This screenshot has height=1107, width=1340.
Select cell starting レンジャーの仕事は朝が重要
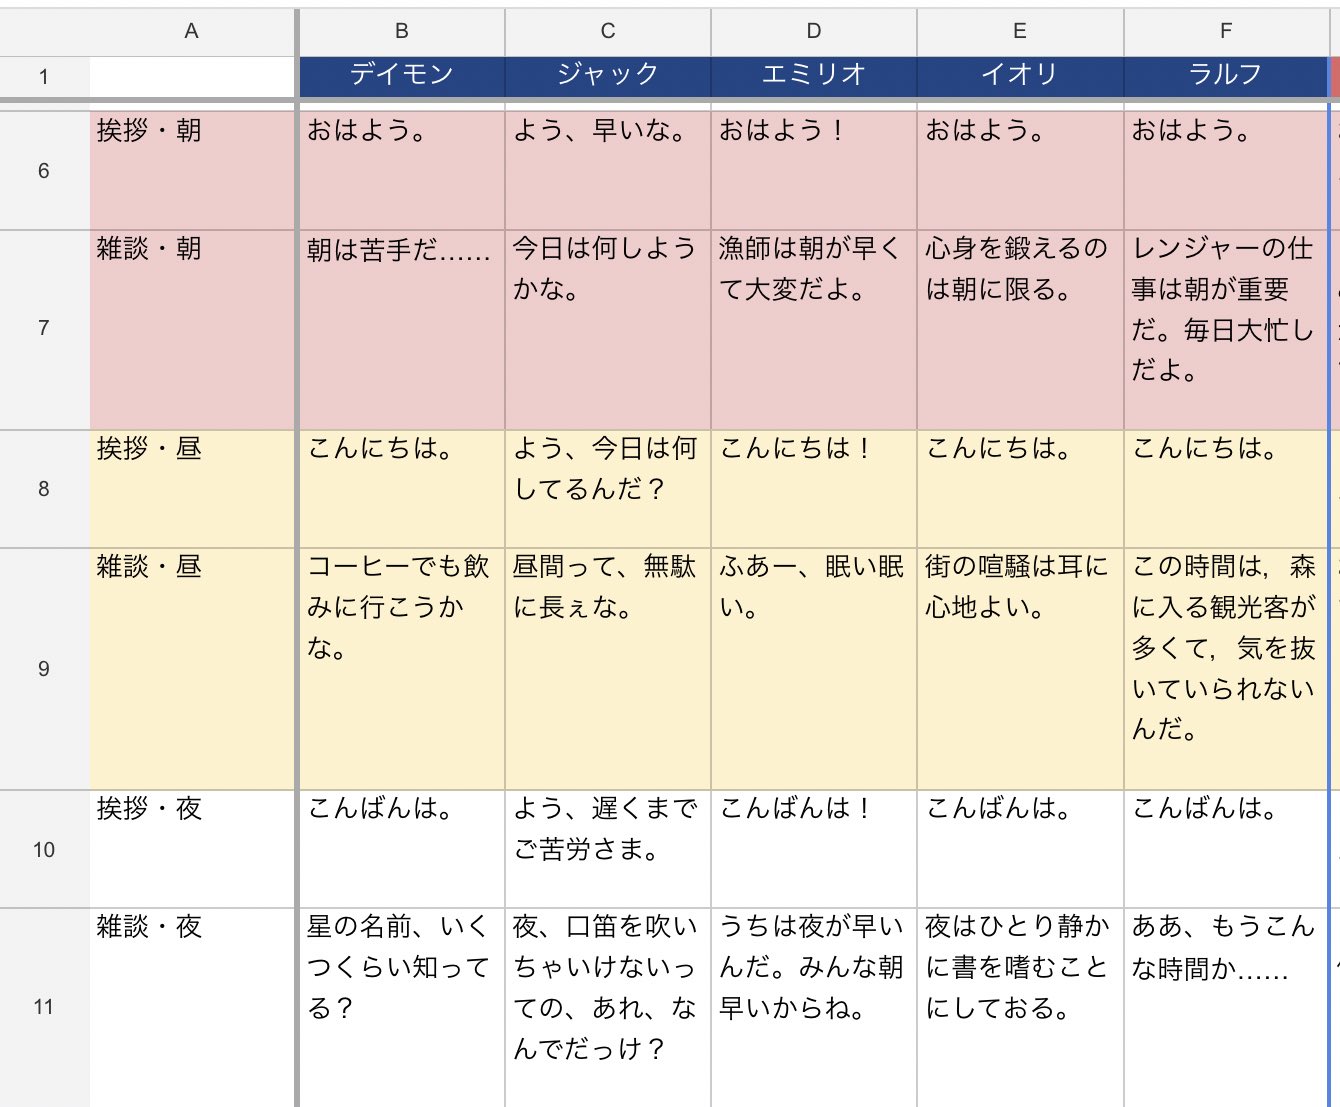[x=1226, y=330]
